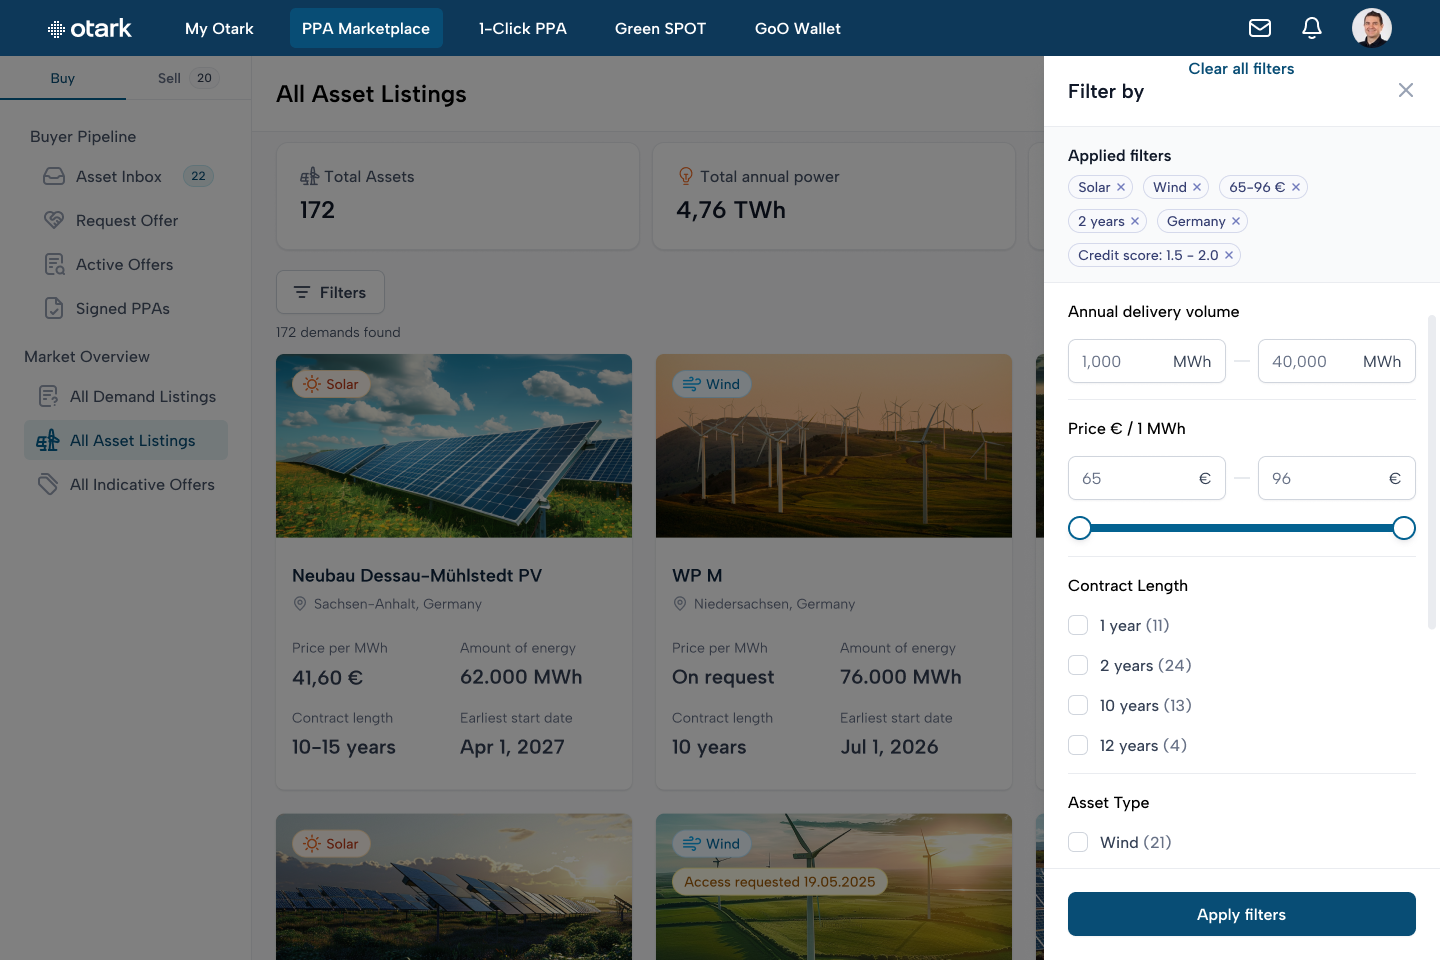Click the Otark logo
Screen dimensions: 1440x960
(90, 28)
